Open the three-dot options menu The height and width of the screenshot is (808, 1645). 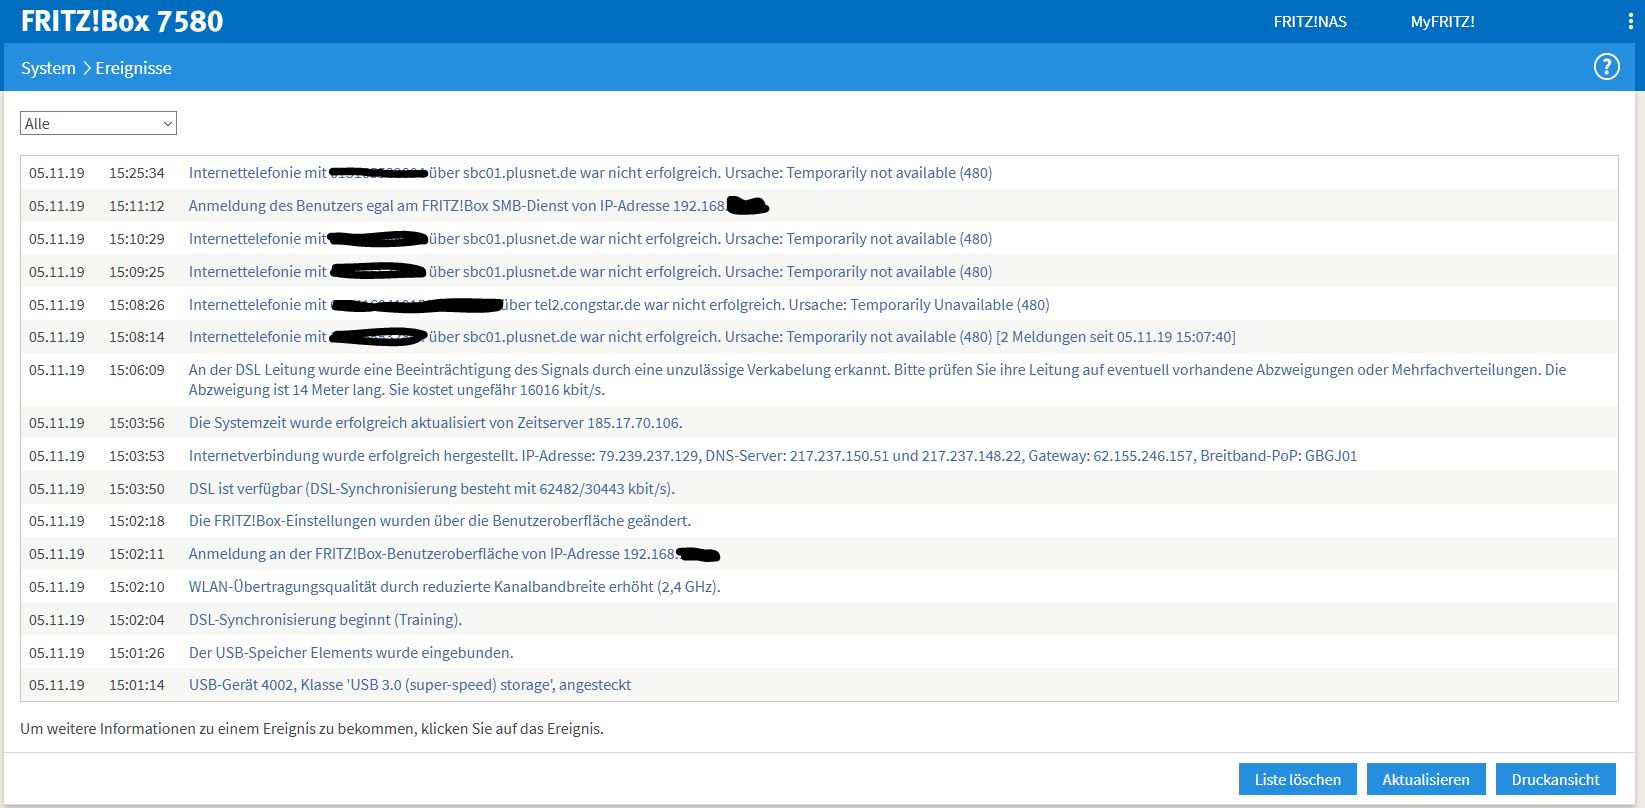point(1631,22)
